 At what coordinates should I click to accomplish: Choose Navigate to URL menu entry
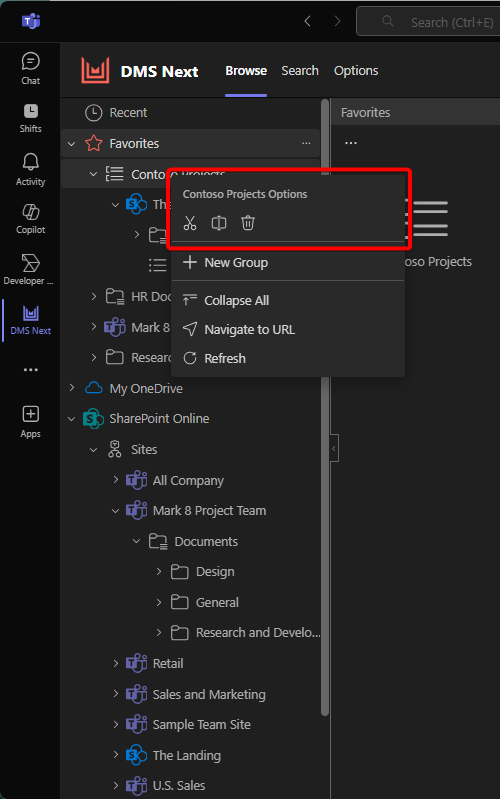click(x=288, y=330)
